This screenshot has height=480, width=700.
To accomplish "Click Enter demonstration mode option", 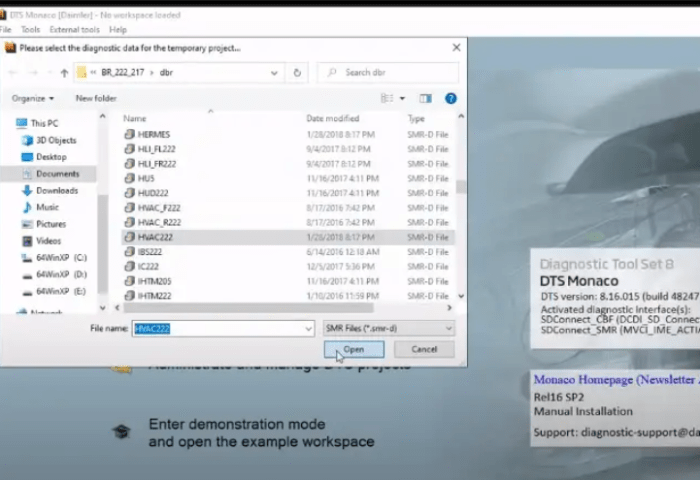I will pyautogui.click(x=262, y=433).
